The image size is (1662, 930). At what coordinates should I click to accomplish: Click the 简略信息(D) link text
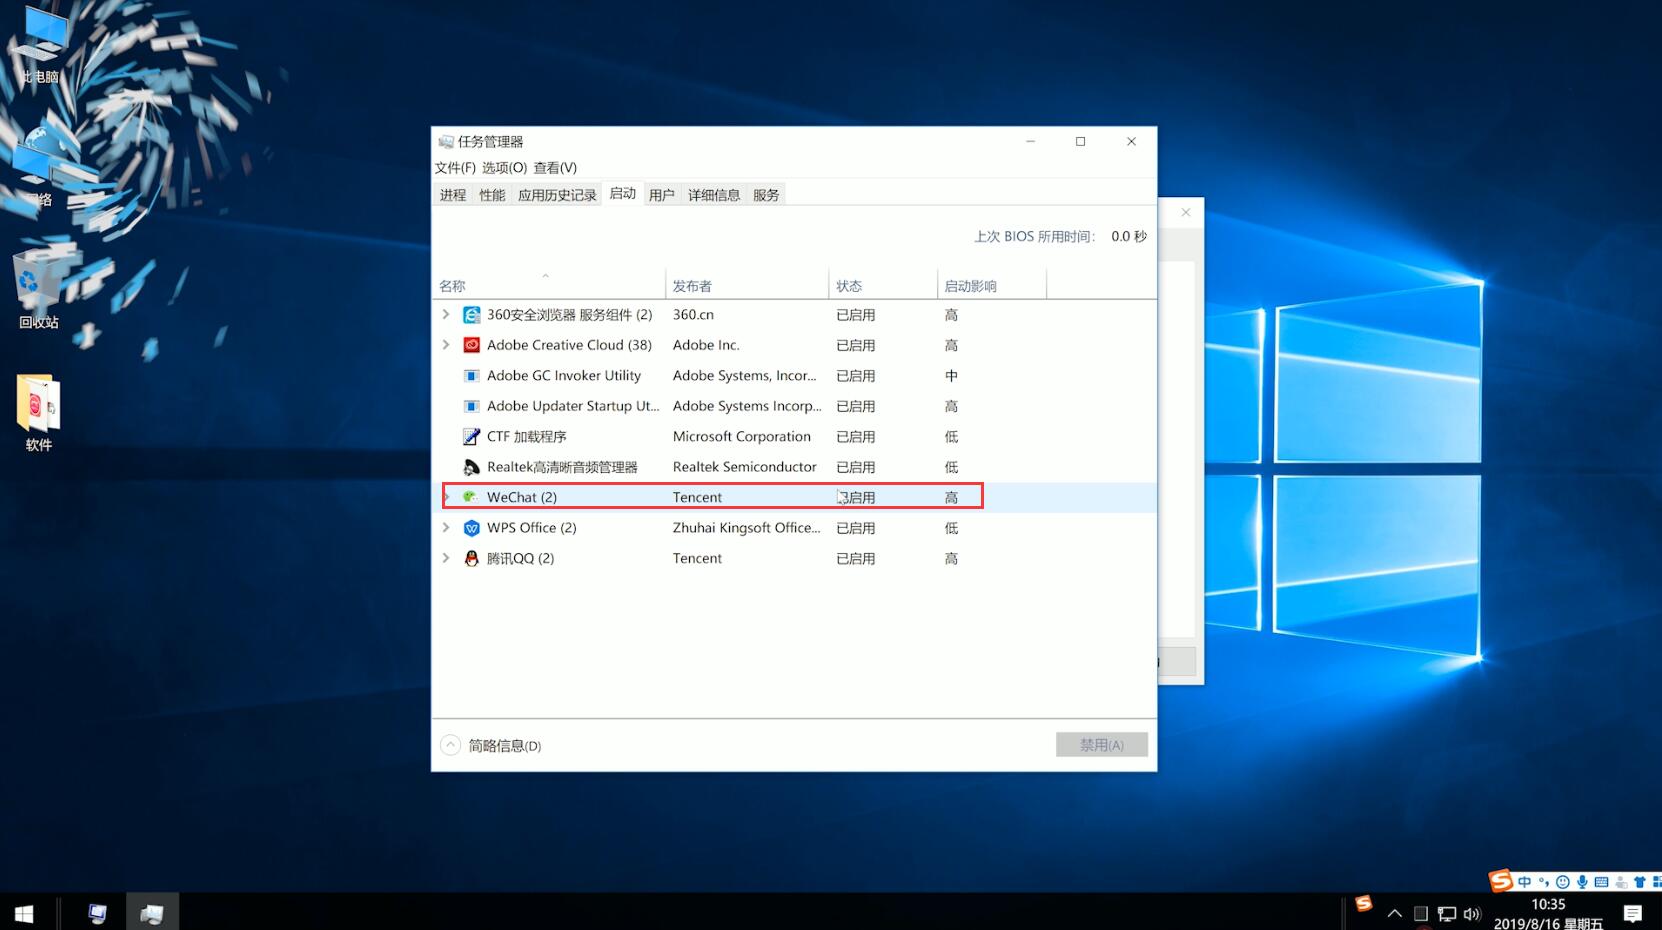click(x=505, y=746)
